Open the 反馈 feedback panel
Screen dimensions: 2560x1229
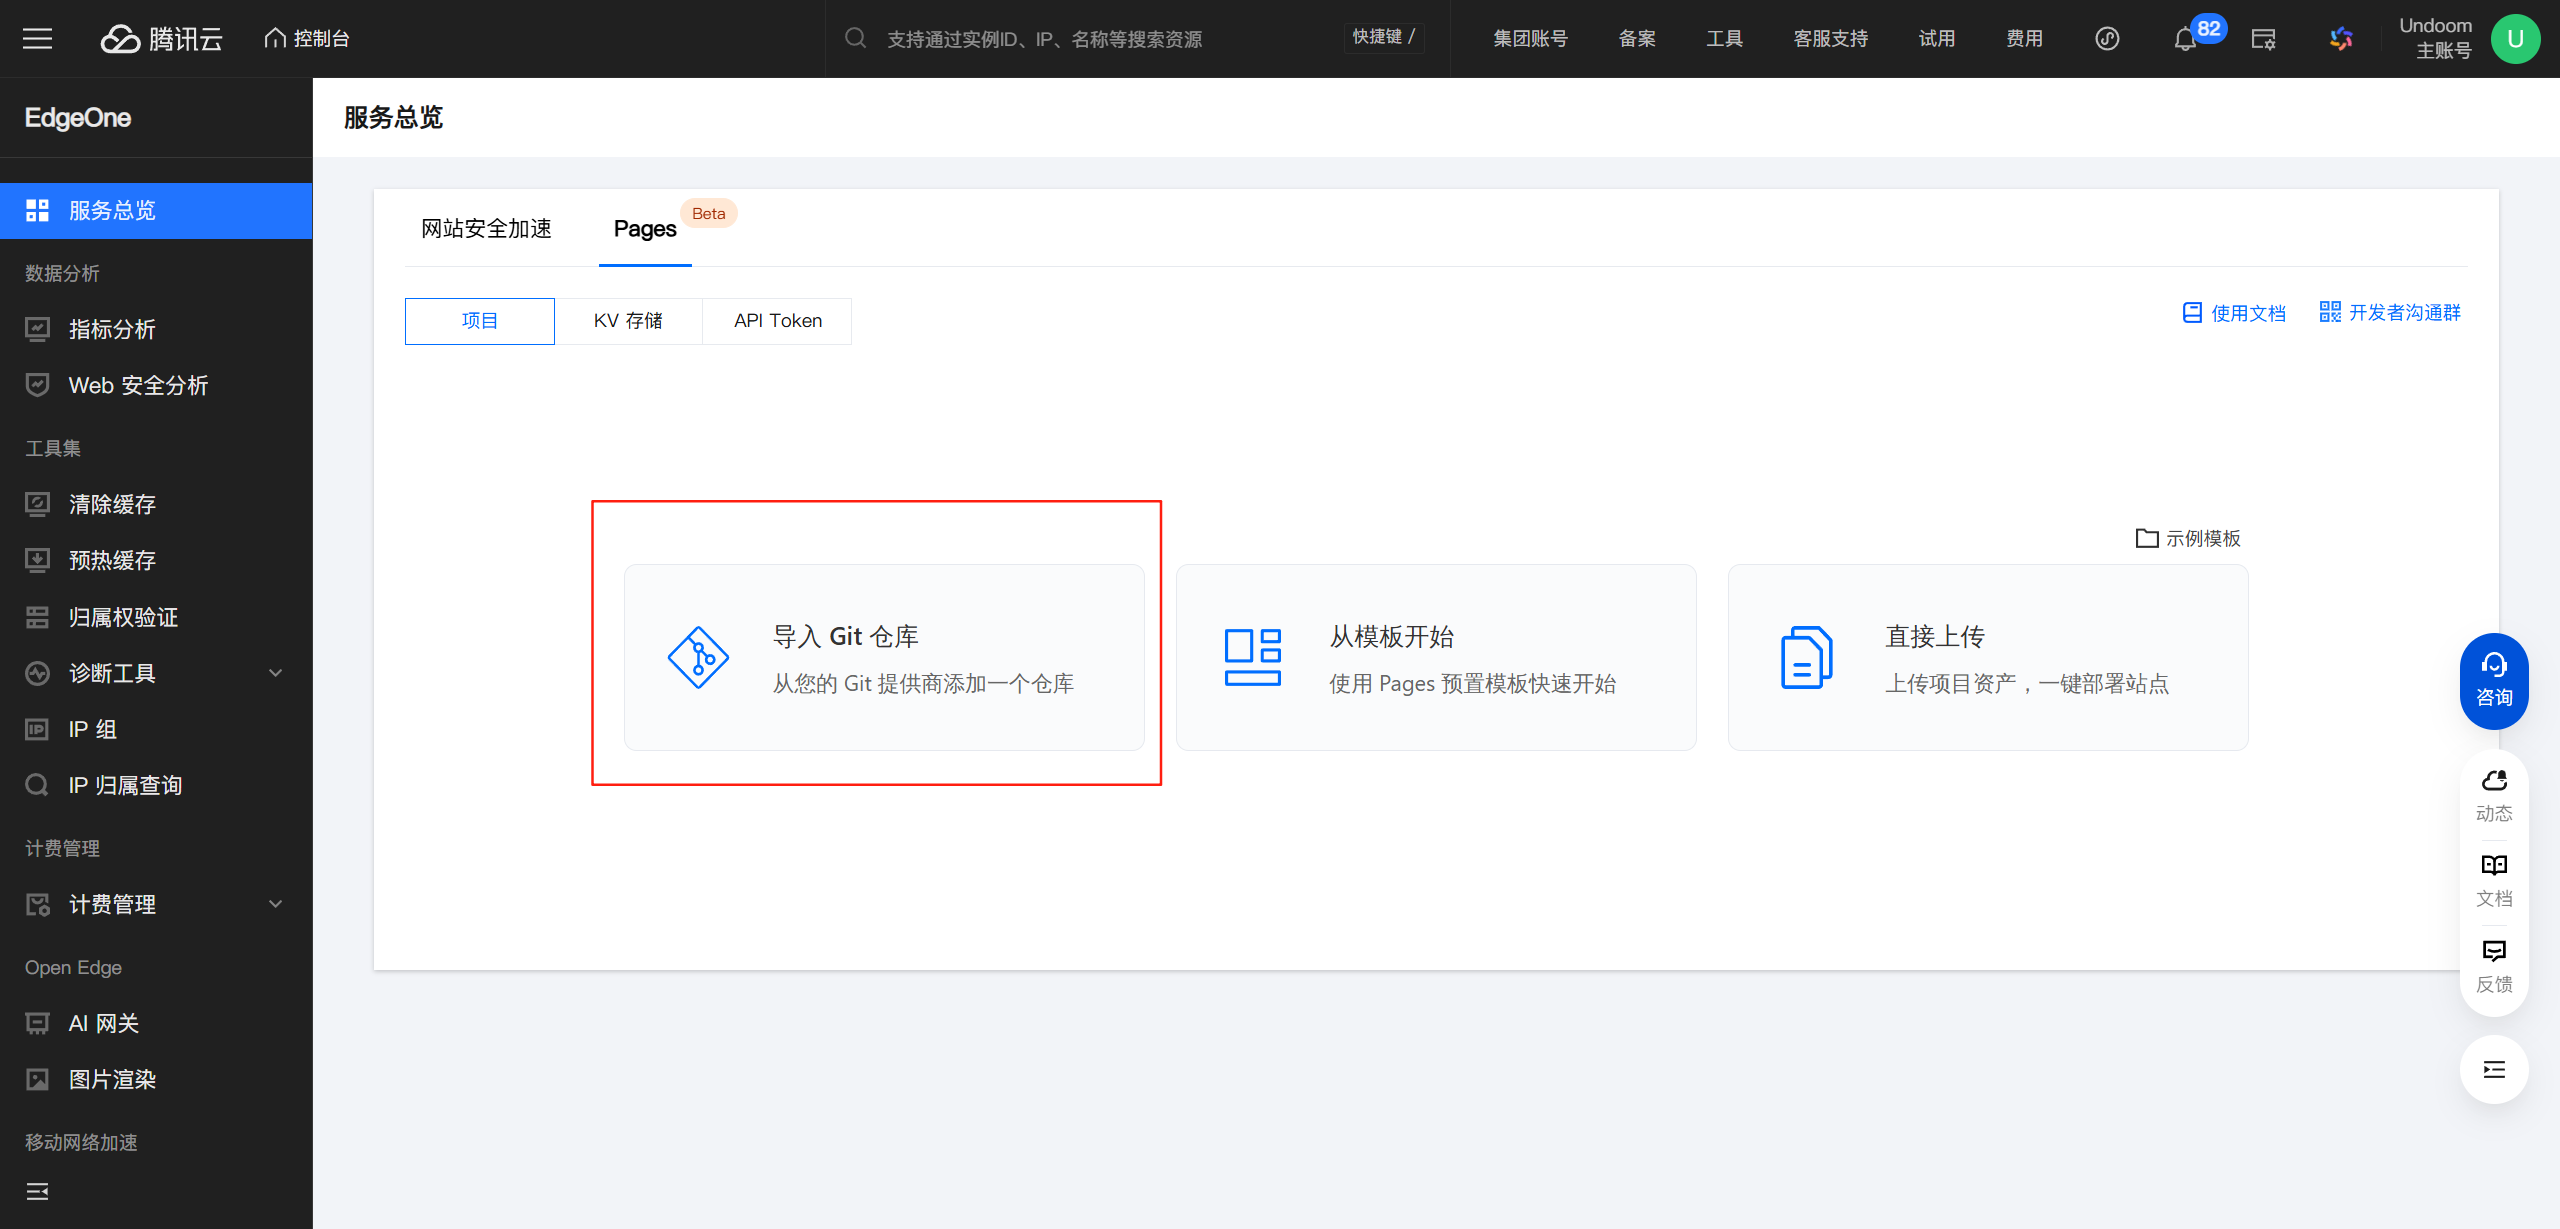[x=2493, y=963]
